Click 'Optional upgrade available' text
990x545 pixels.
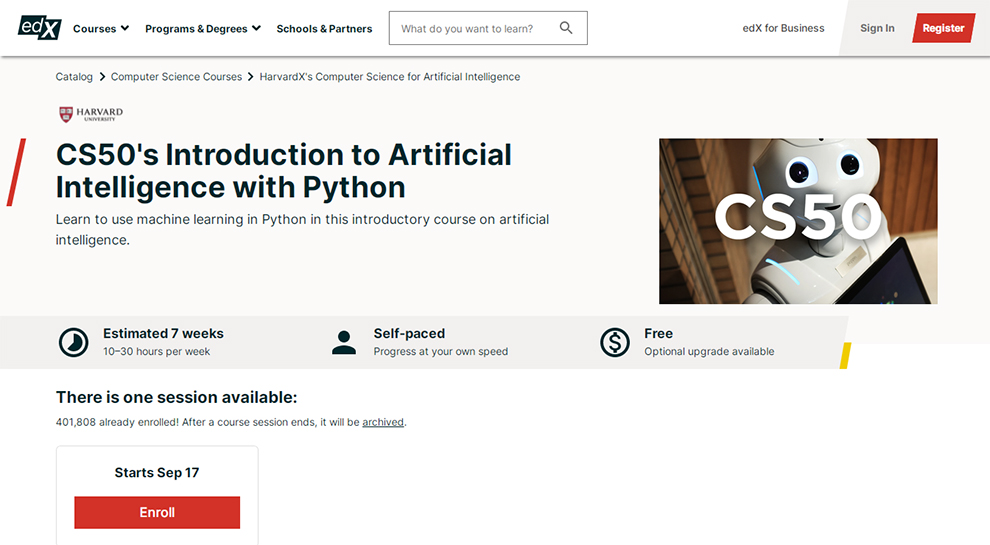(x=709, y=351)
